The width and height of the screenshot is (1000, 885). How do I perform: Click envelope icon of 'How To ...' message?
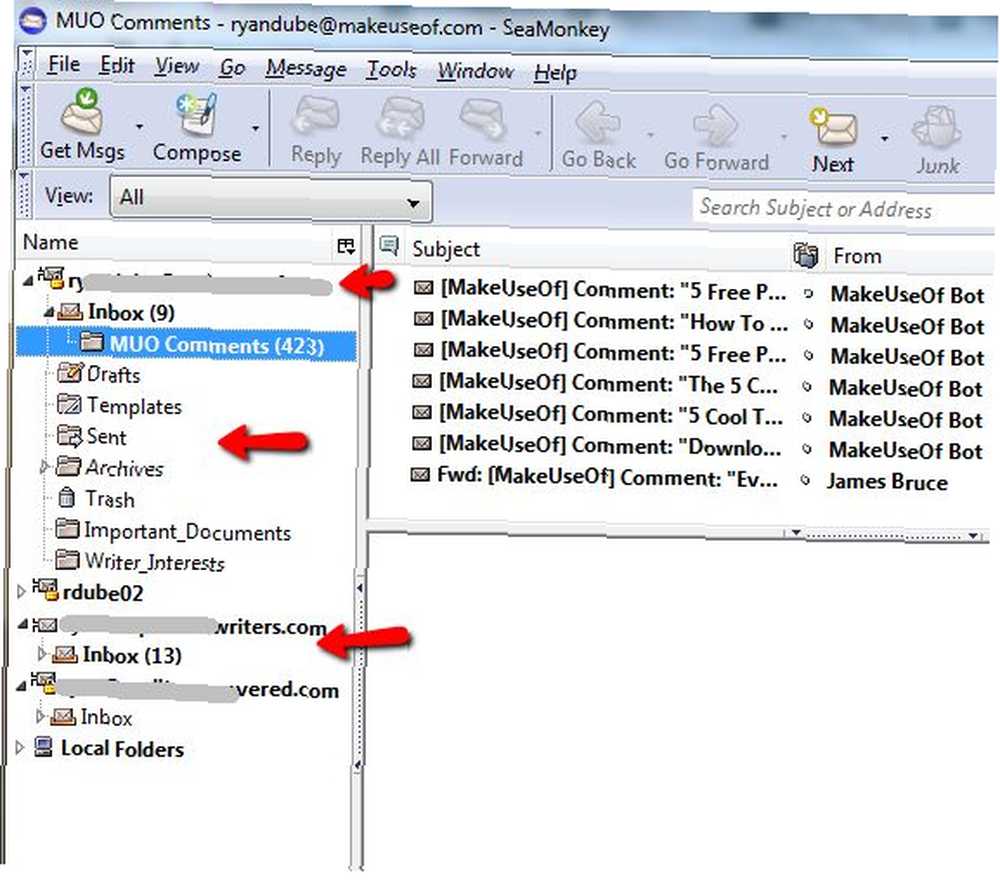coord(423,318)
